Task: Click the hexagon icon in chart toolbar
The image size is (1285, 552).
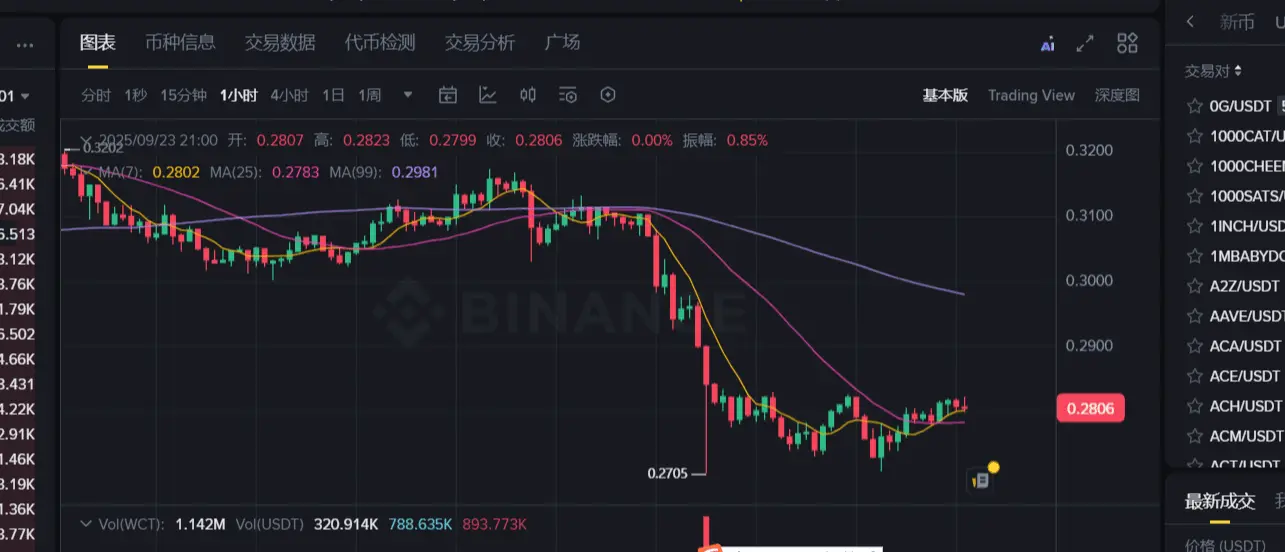Action: tap(608, 95)
